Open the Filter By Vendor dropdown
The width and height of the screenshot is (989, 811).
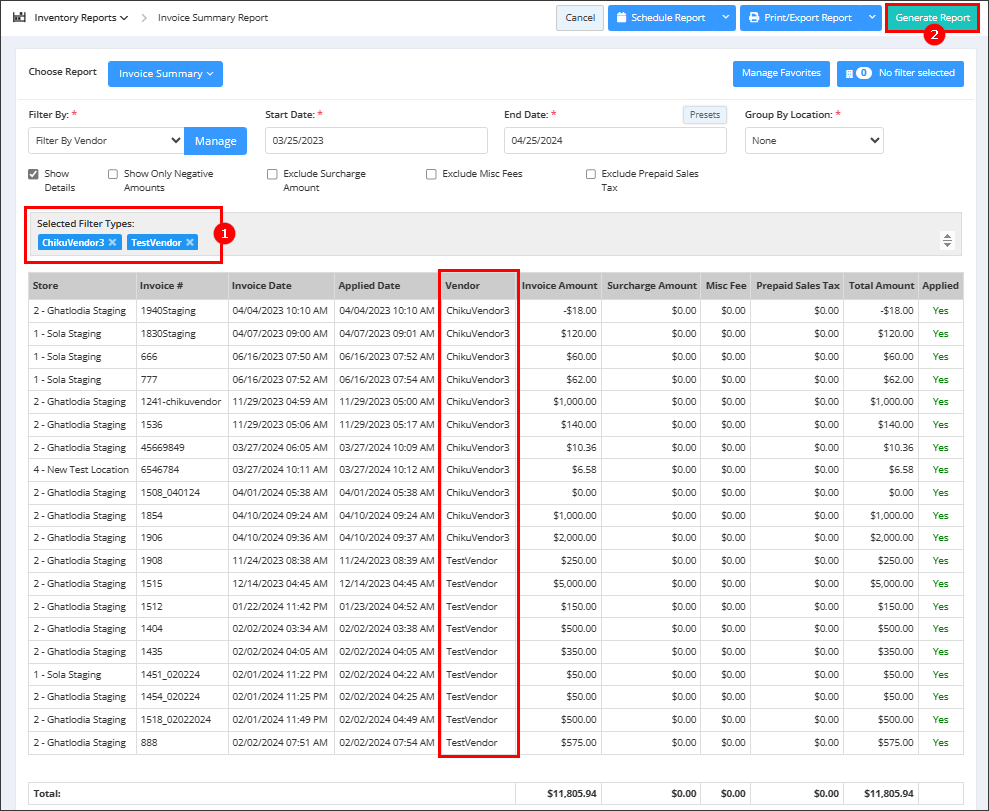(x=106, y=141)
